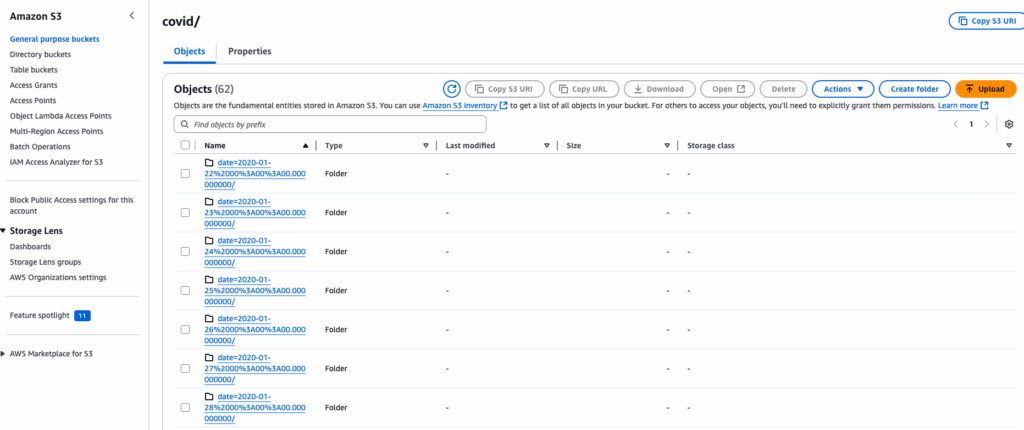Click folder icon for date=2020-01-28
The image size is (1024, 430).
(x=209, y=397)
